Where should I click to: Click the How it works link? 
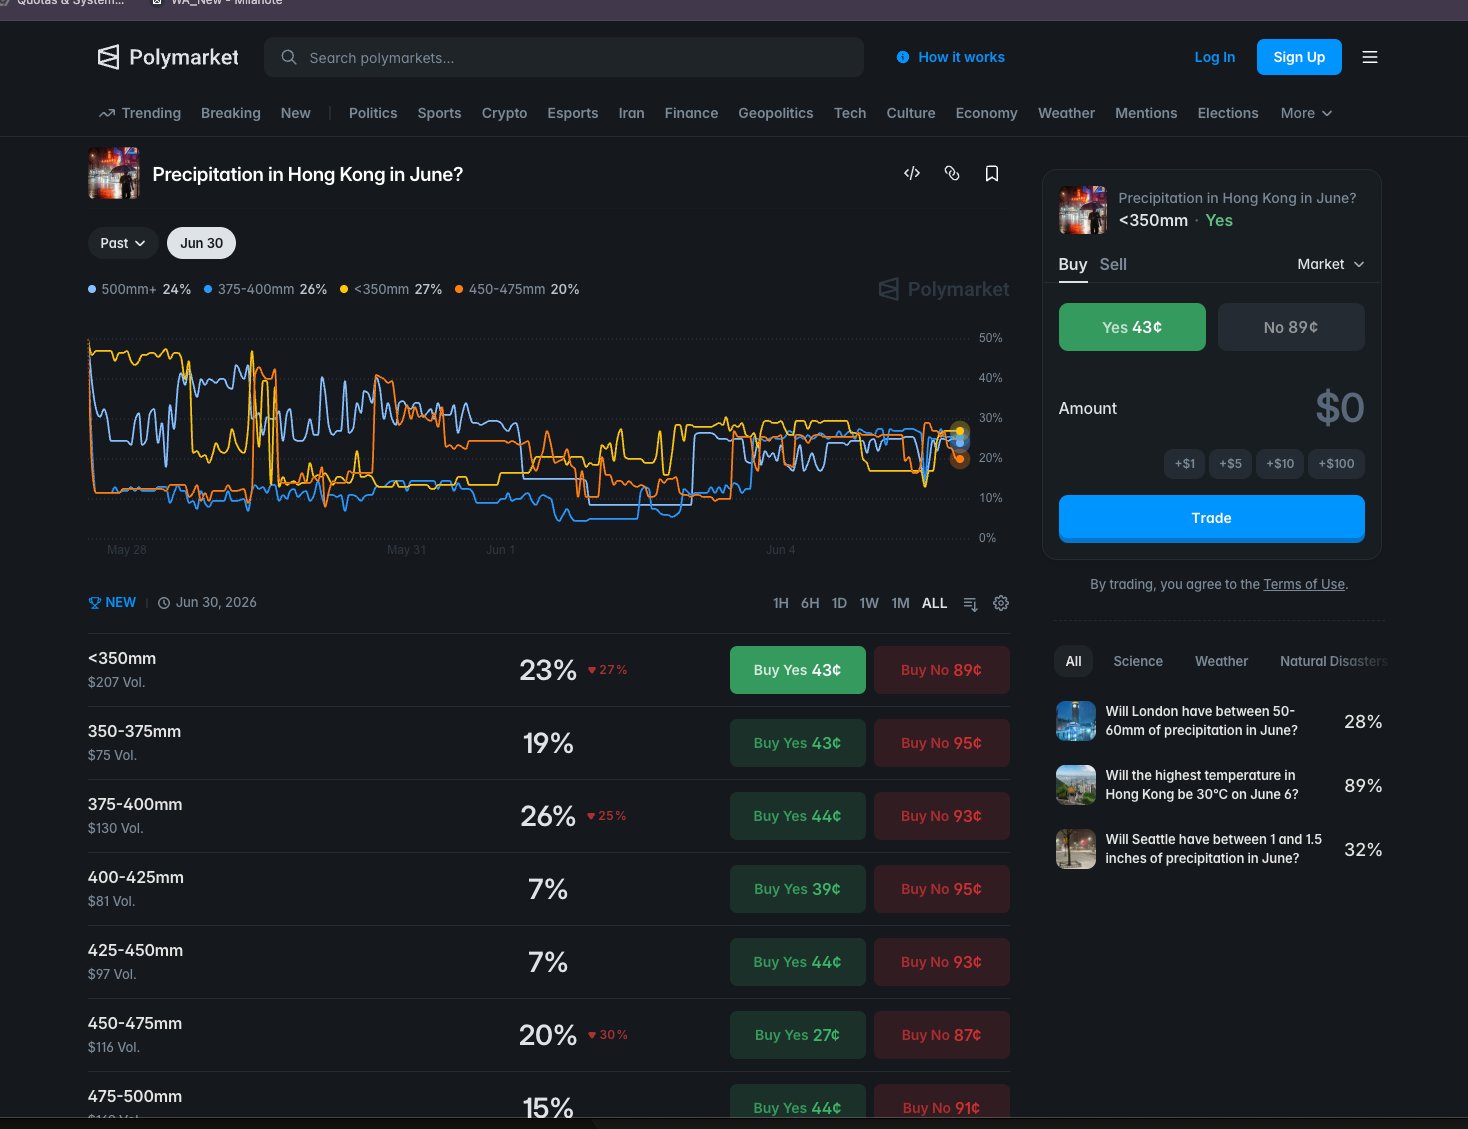(x=961, y=57)
